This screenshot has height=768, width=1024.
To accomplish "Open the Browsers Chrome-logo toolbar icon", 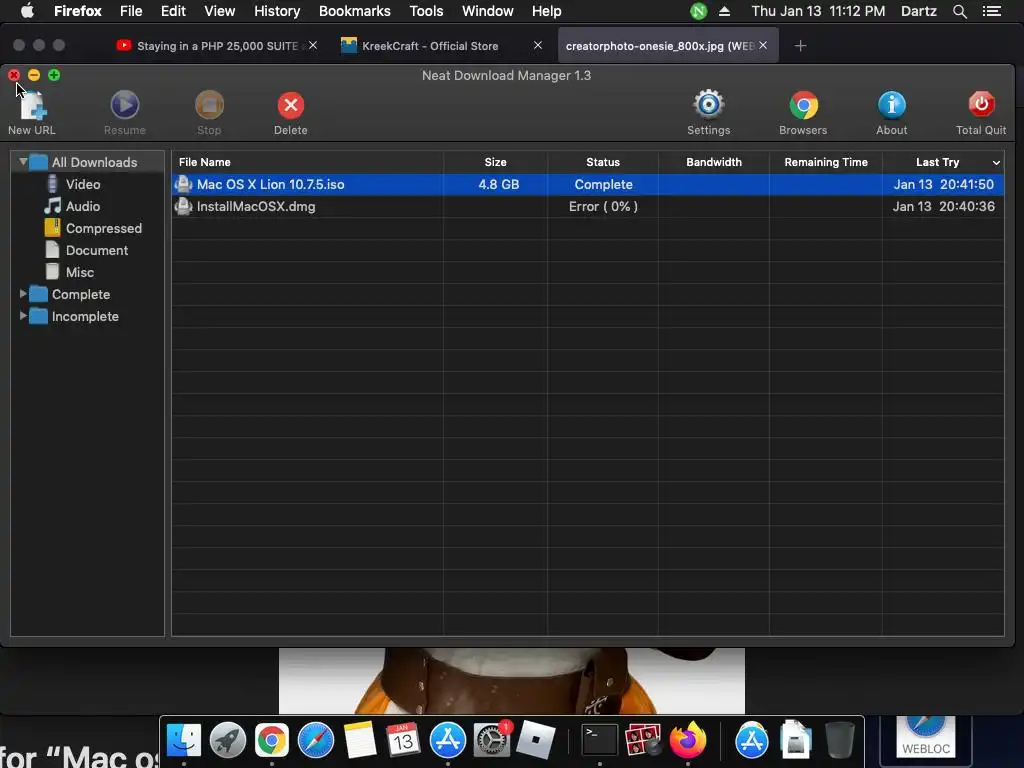I will point(803,105).
